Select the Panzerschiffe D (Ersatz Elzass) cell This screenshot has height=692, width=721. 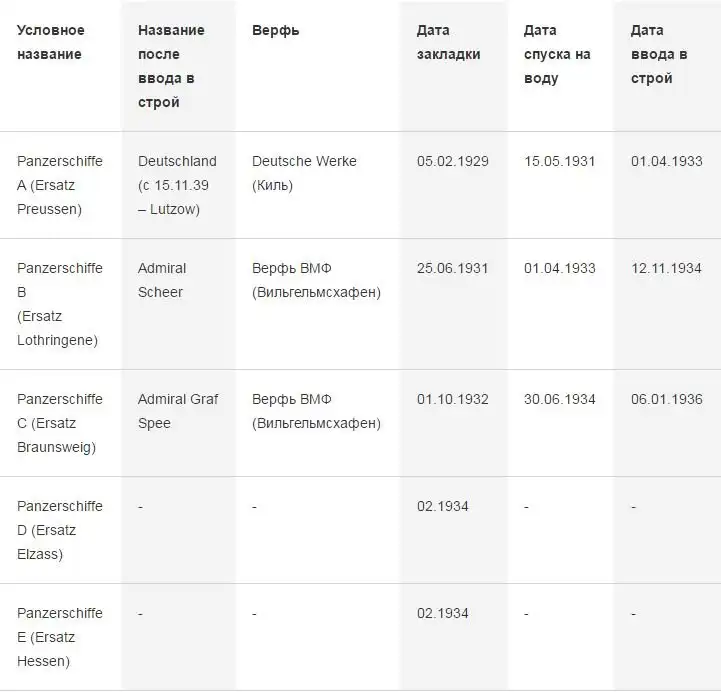[60, 530]
